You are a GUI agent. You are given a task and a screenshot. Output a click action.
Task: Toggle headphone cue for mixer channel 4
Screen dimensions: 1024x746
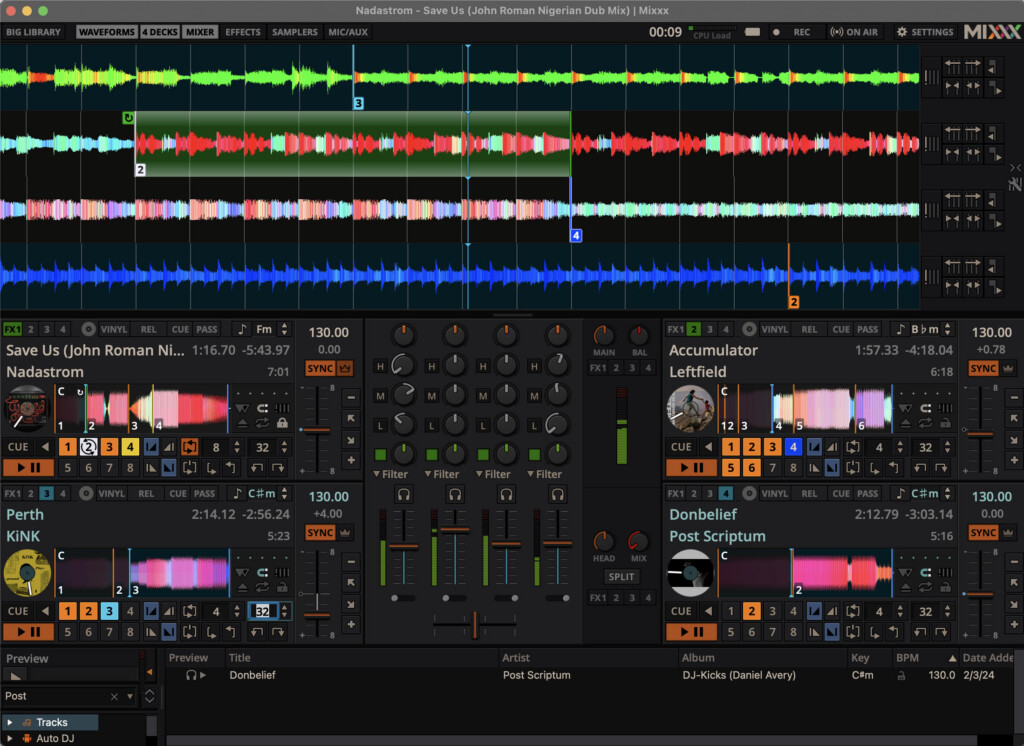coord(557,495)
